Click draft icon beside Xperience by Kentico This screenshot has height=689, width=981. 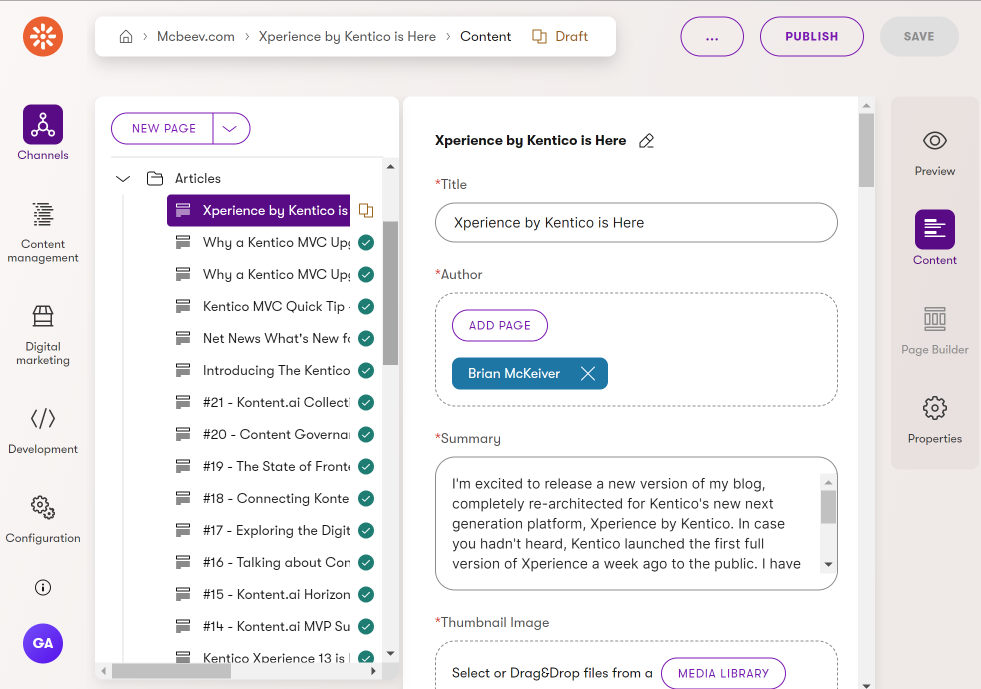tap(366, 210)
